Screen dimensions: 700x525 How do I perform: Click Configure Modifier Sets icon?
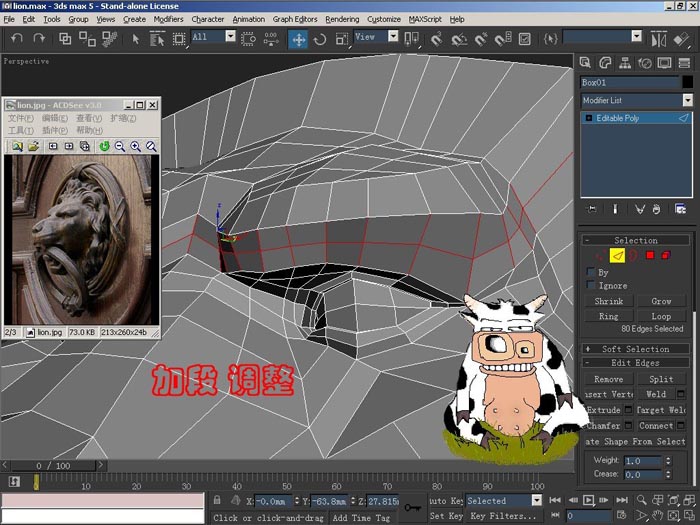680,209
